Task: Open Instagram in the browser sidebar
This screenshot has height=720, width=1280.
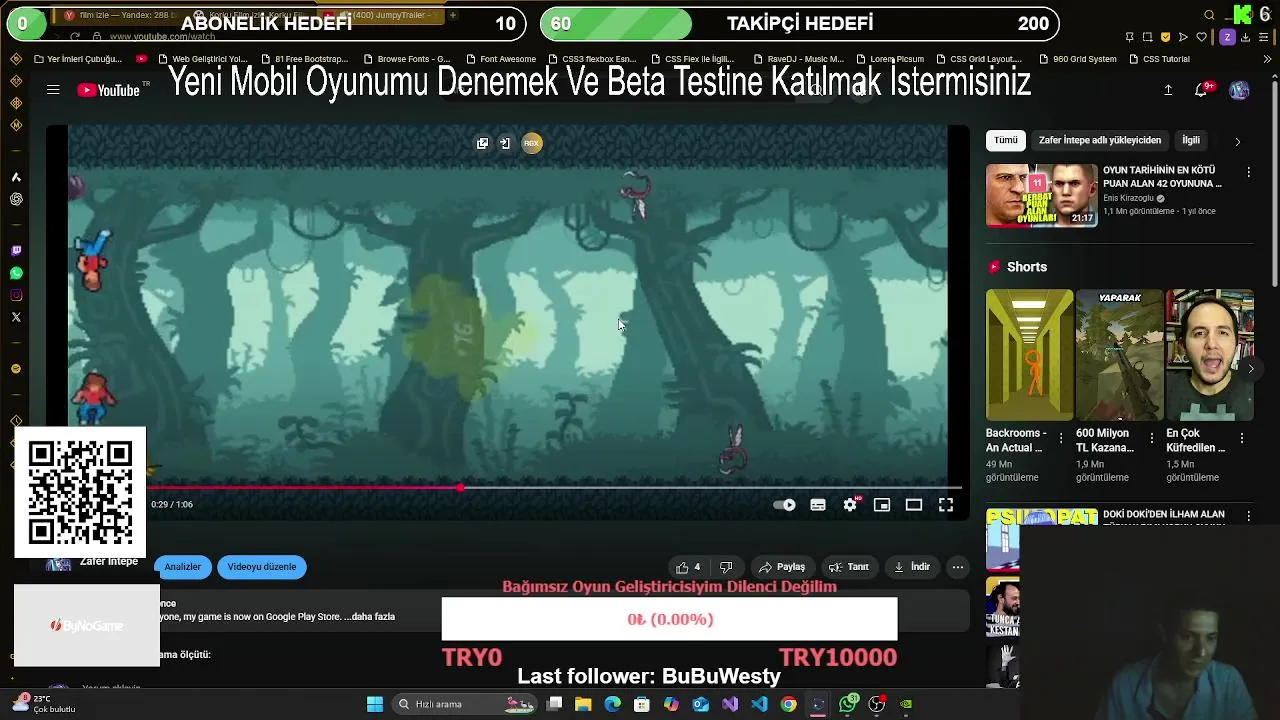Action: [x=16, y=295]
